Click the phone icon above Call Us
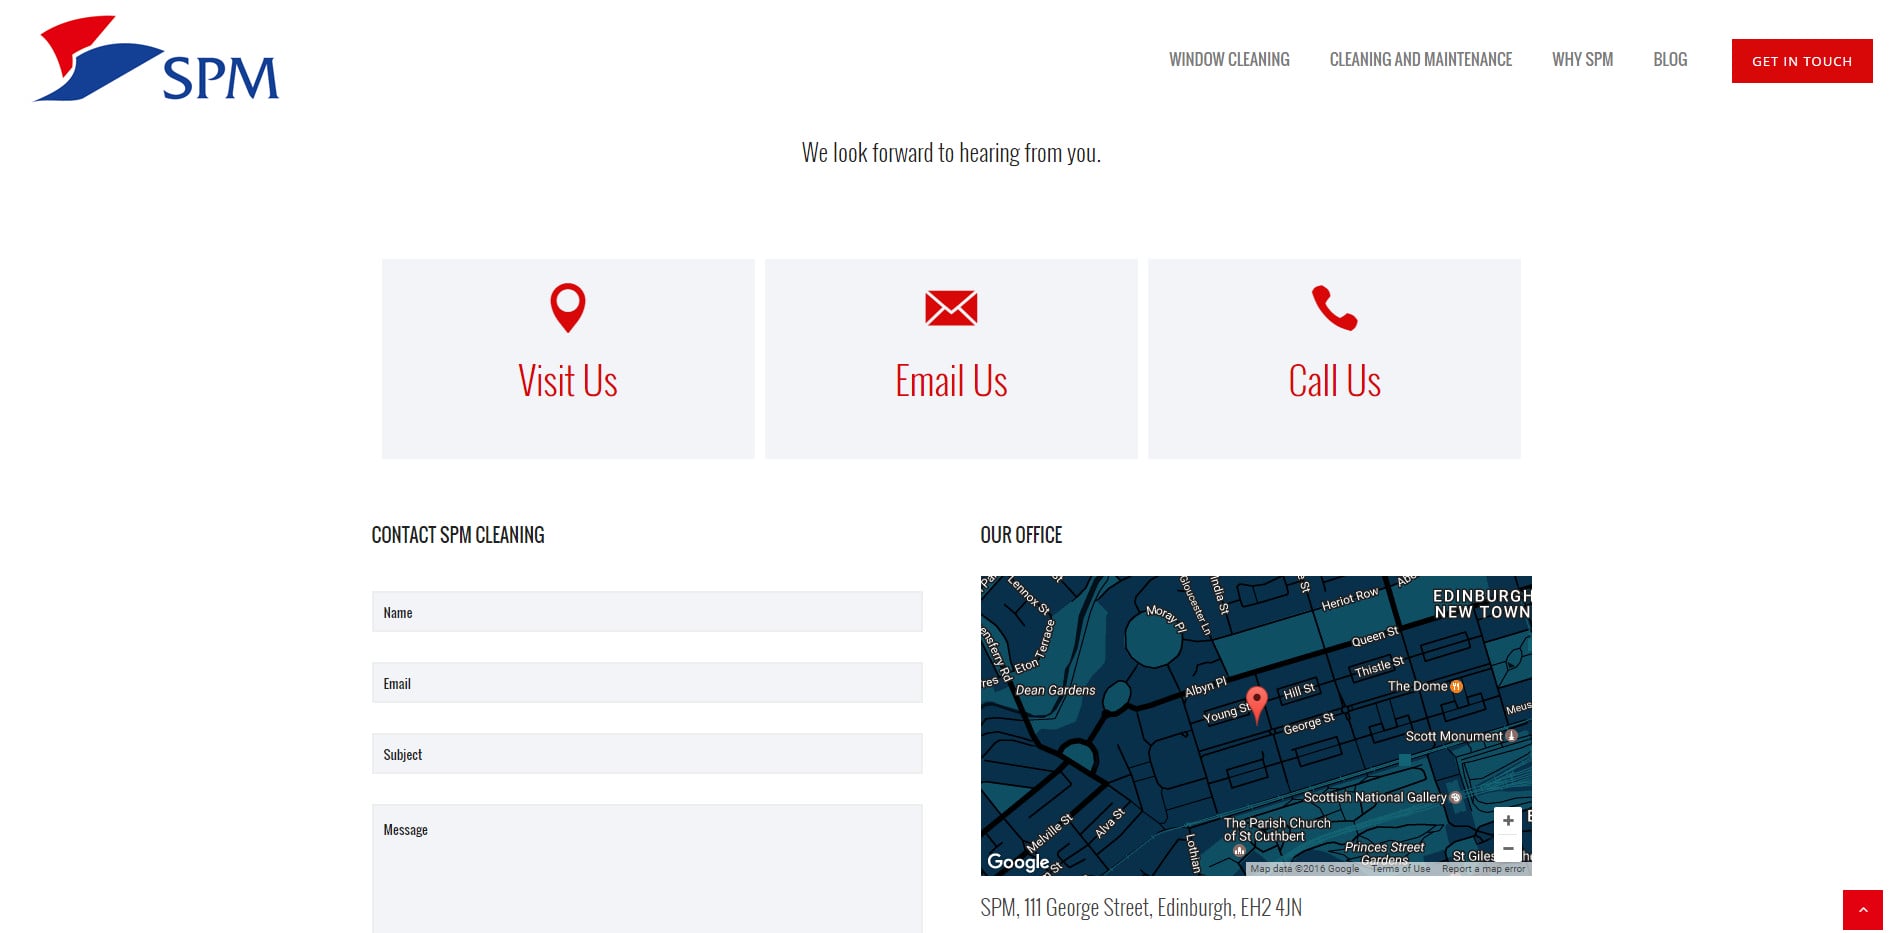 [1334, 308]
